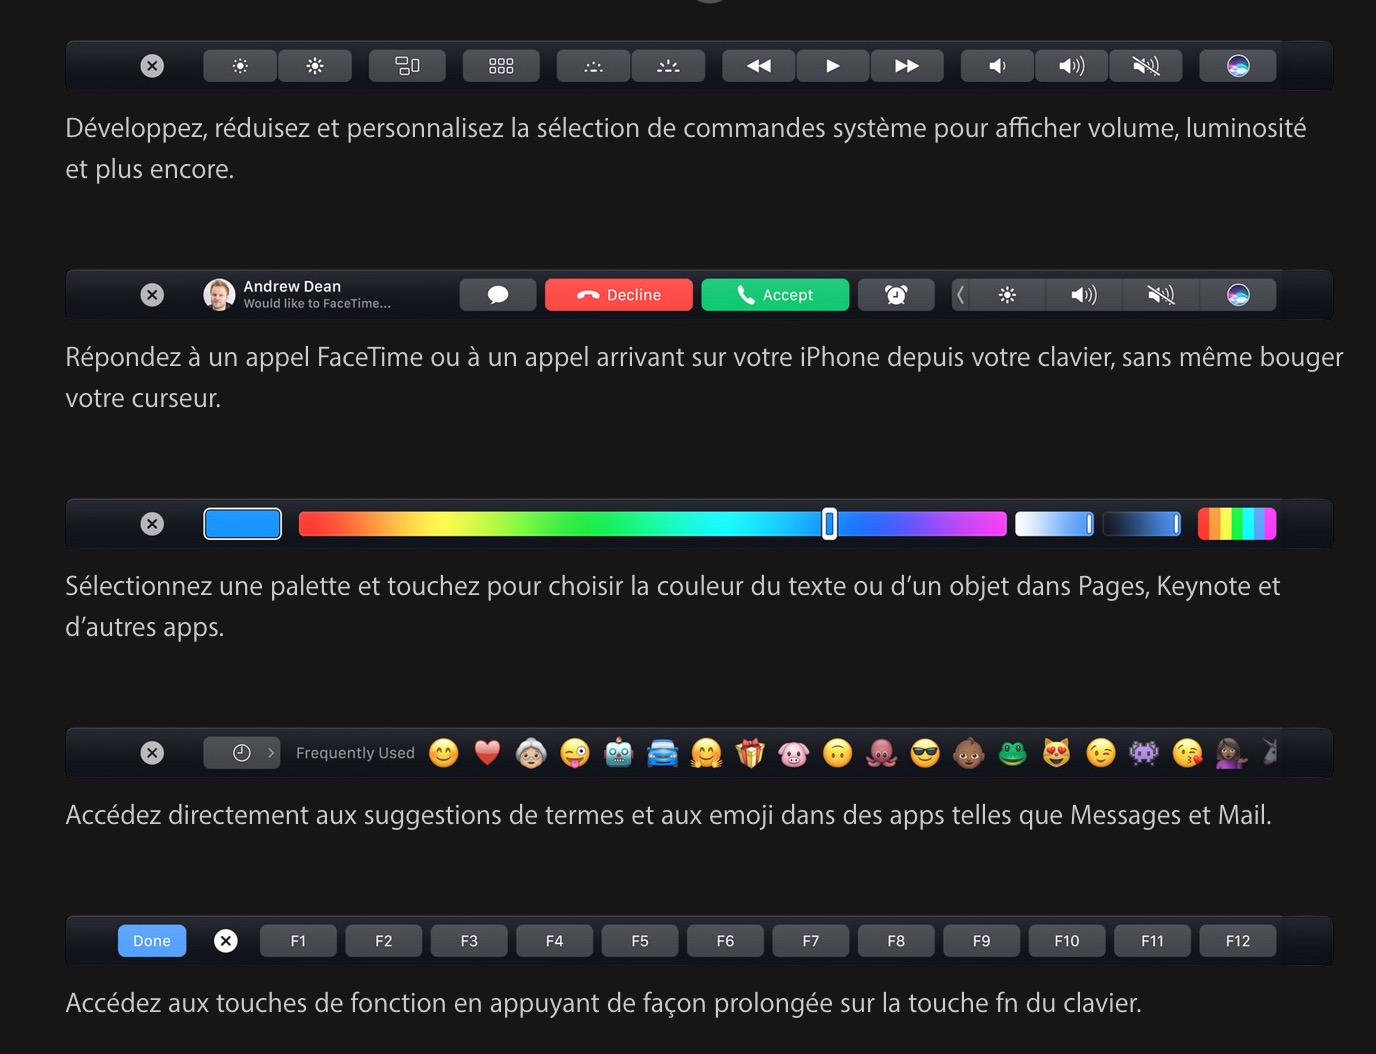Tap the play button
Viewport: 1376px width, 1054px height.
[833, 66]
